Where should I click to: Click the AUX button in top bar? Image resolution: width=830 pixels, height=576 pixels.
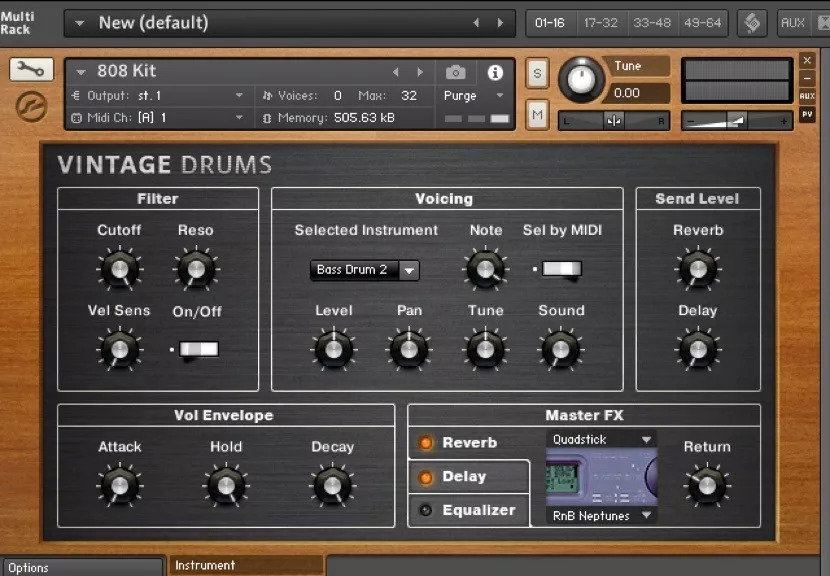793,23
